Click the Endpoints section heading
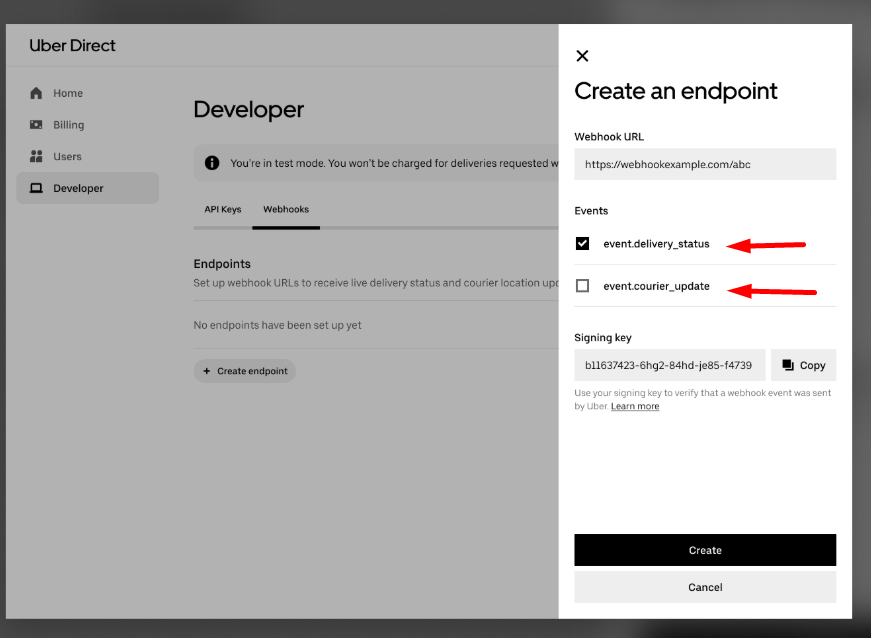Screen dimensions: 871x638 click(222, 264)
